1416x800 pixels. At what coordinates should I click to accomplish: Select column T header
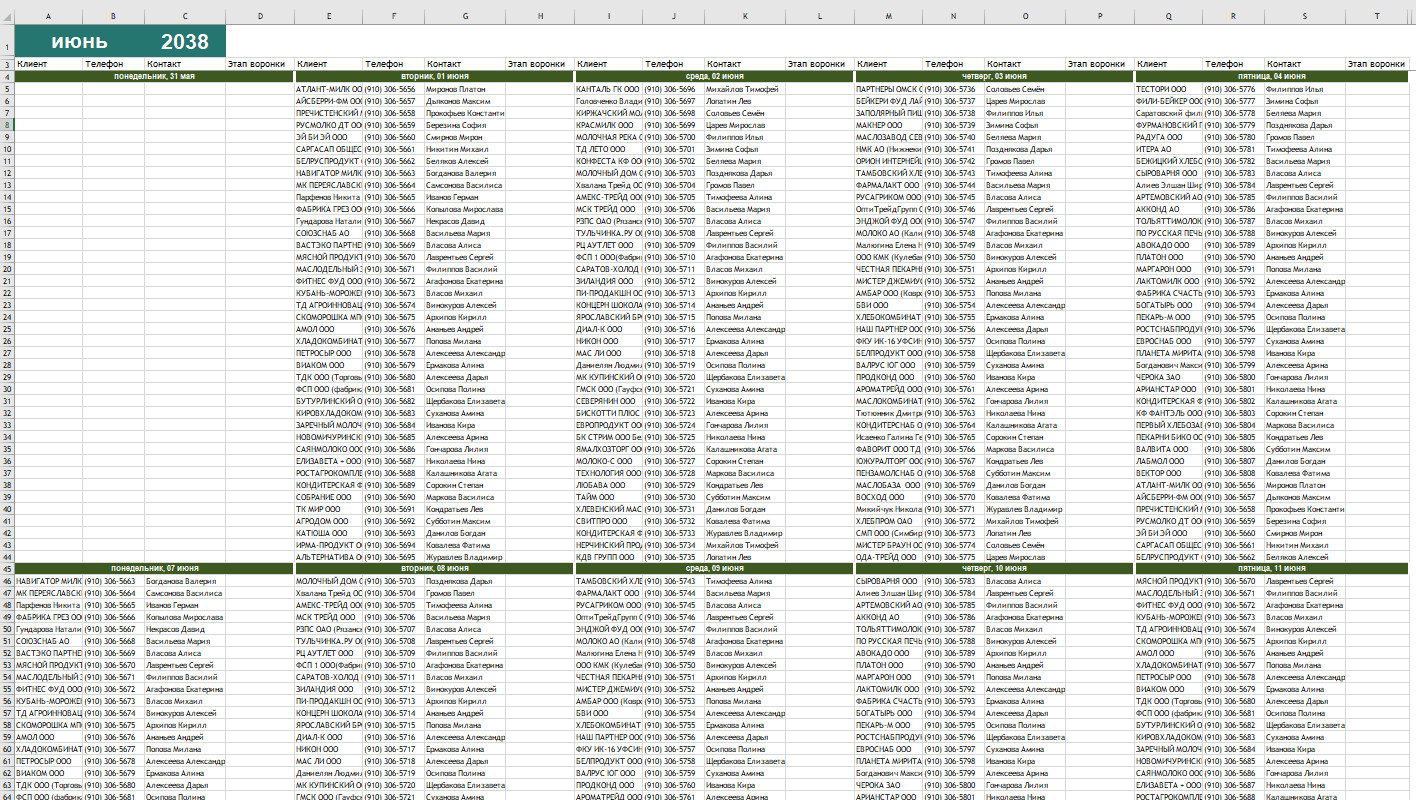[1377, 17]
